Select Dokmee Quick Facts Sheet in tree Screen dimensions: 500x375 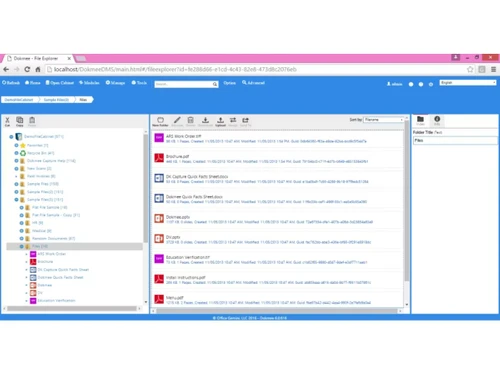coord(60,277)
